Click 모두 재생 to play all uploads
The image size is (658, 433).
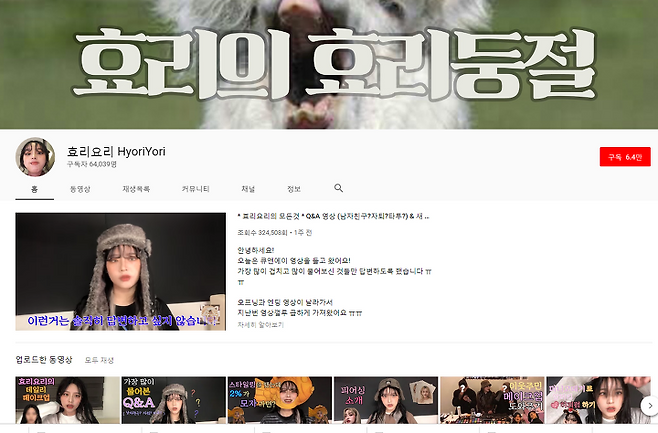click(99, 360)
